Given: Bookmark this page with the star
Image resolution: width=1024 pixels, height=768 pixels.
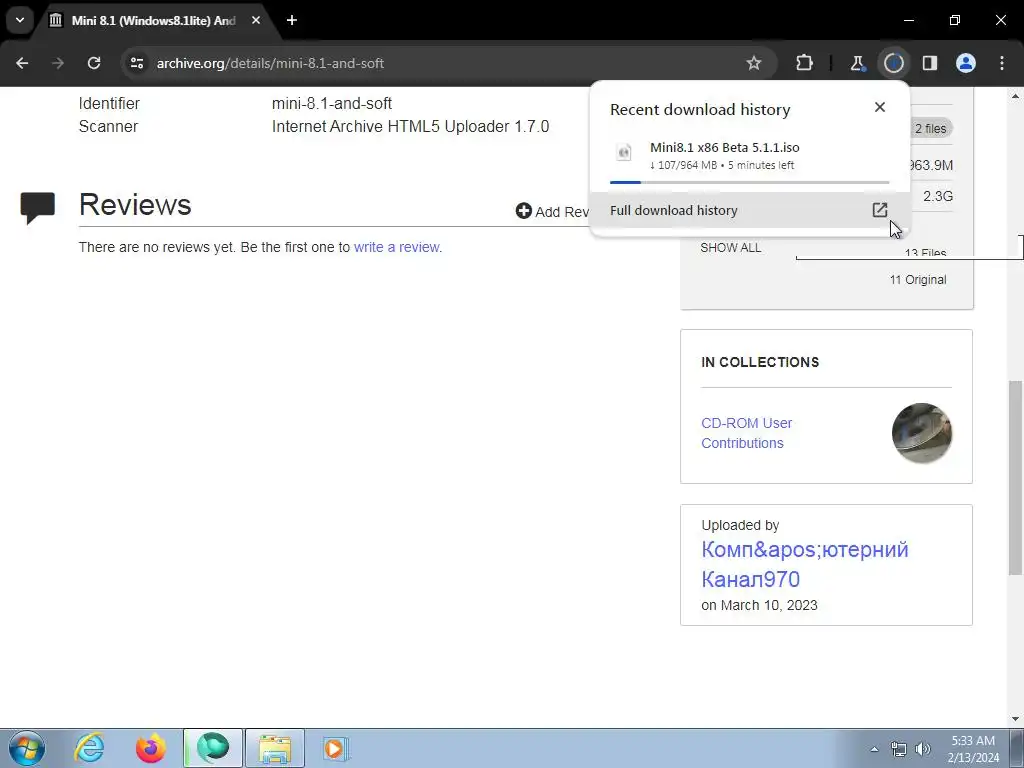Looking at the screenshot, I should [x=754, y=63].
